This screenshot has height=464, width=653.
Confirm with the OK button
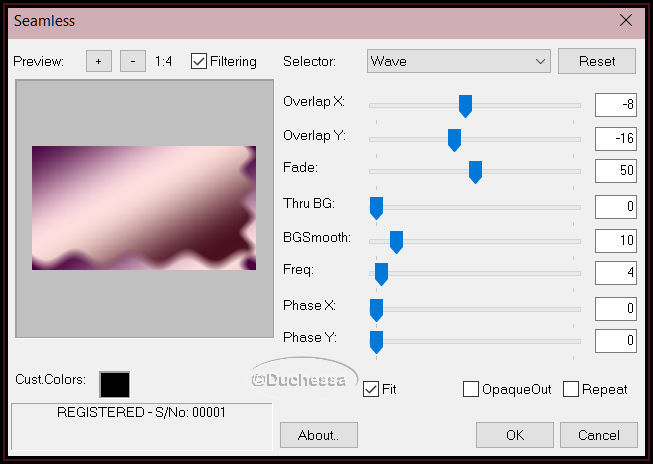(x=515, y=435)
